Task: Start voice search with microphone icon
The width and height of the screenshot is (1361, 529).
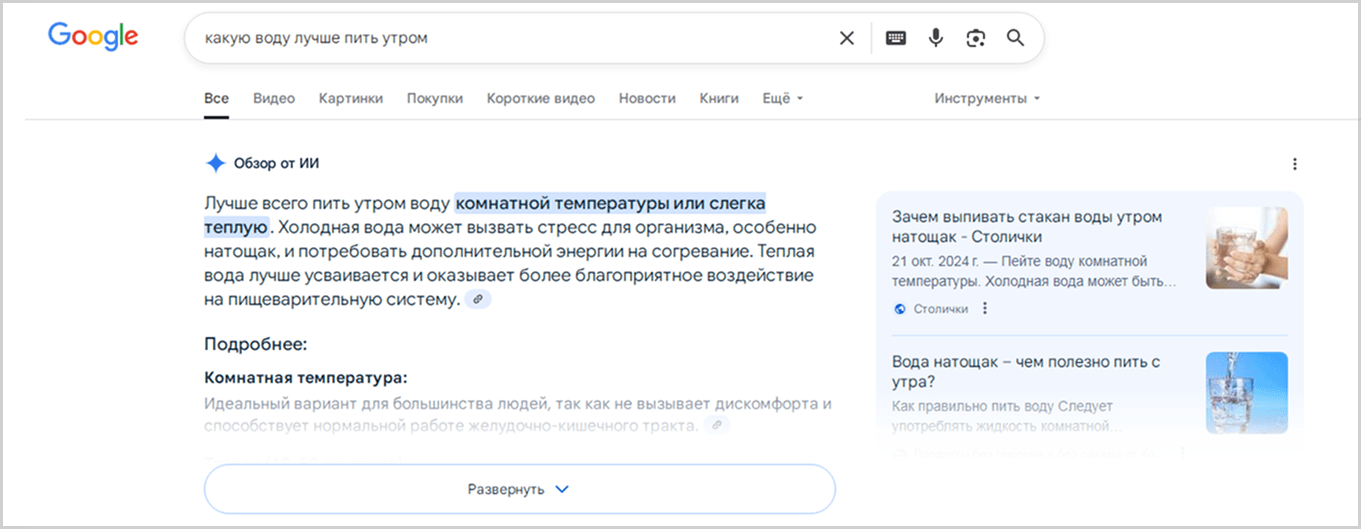Action: (x=936, y=38)
